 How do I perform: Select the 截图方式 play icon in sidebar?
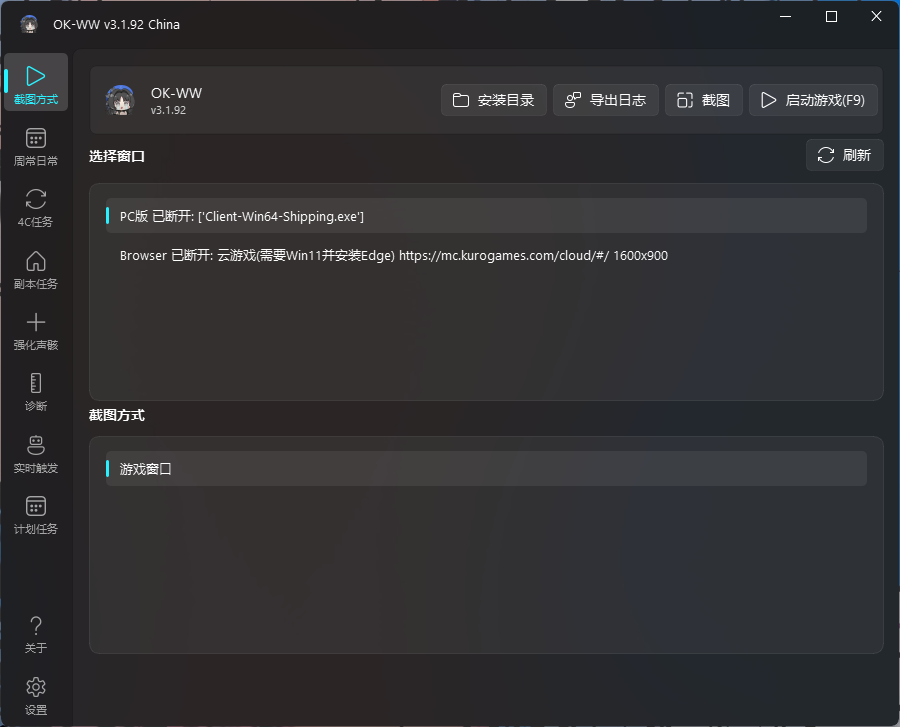(36, 76)
